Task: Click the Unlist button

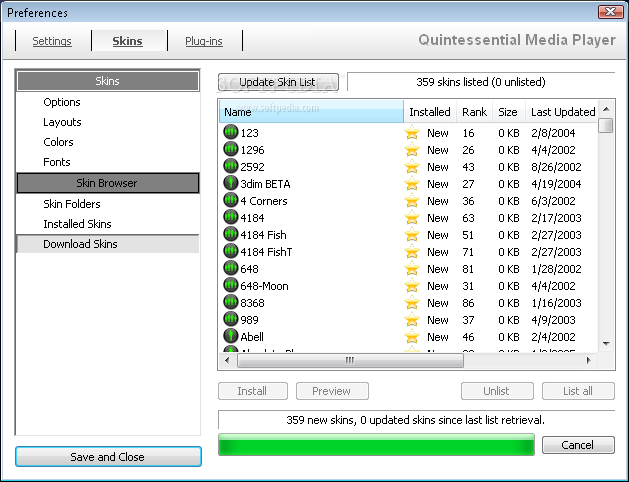Action: click(x=497, y=391)
